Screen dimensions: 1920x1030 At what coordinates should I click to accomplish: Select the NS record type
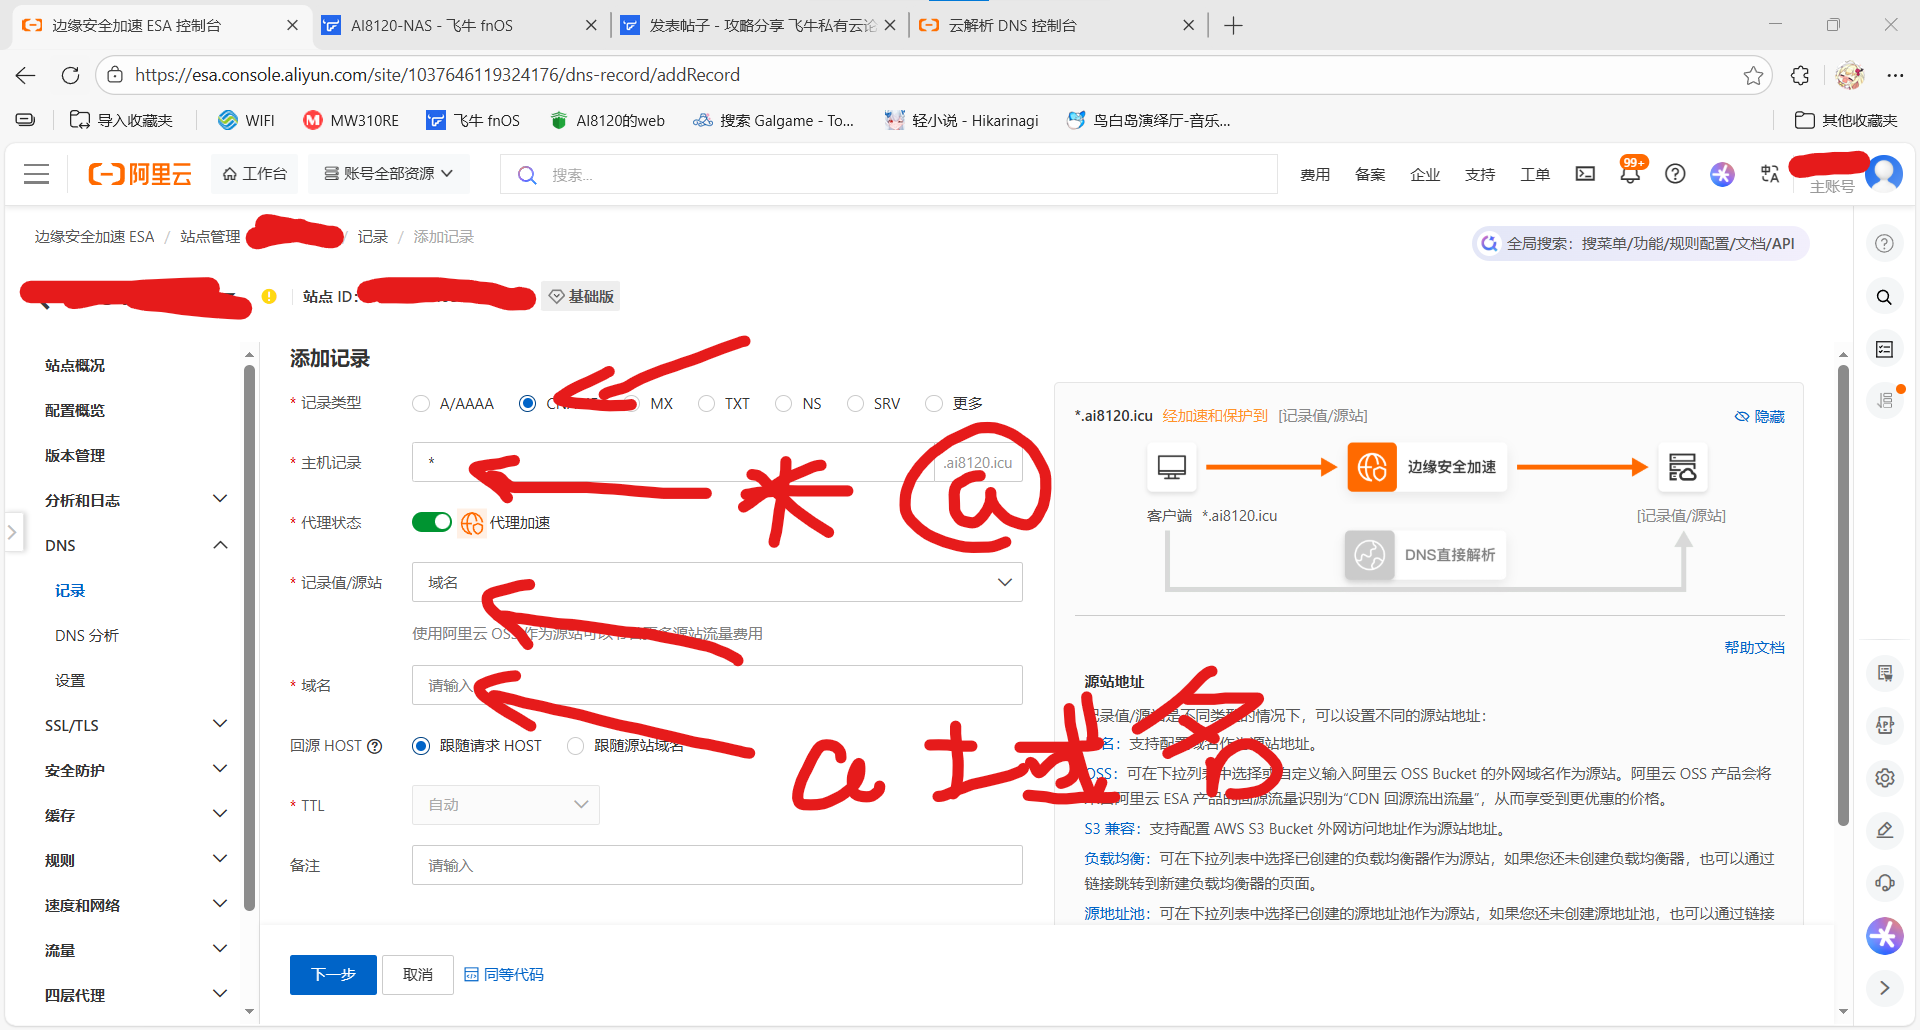[783, 403]
